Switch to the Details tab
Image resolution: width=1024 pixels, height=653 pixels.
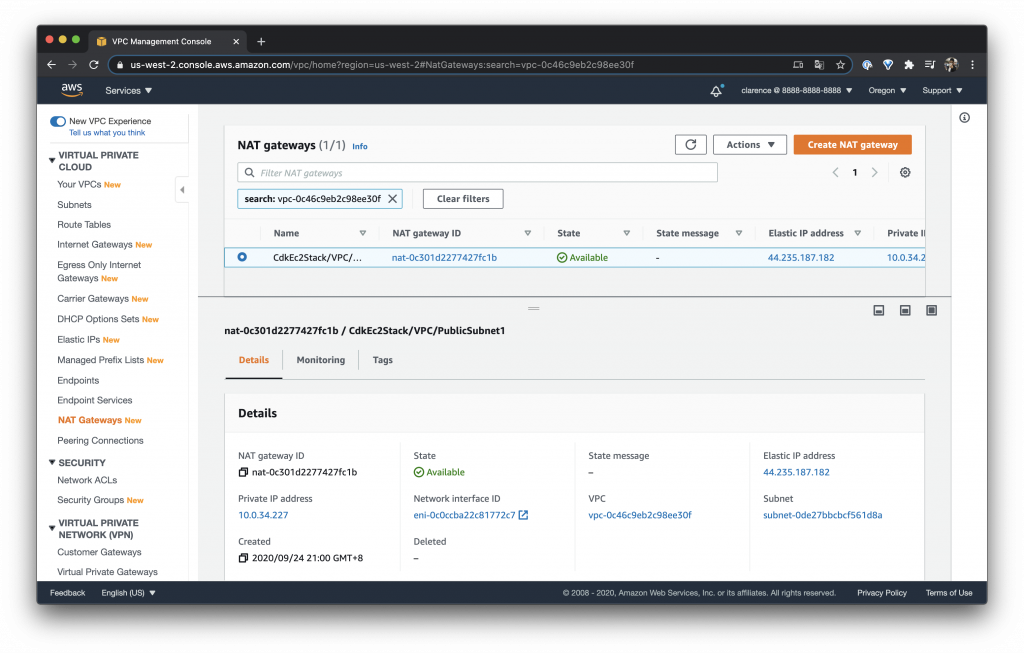[x=254, y=360]
